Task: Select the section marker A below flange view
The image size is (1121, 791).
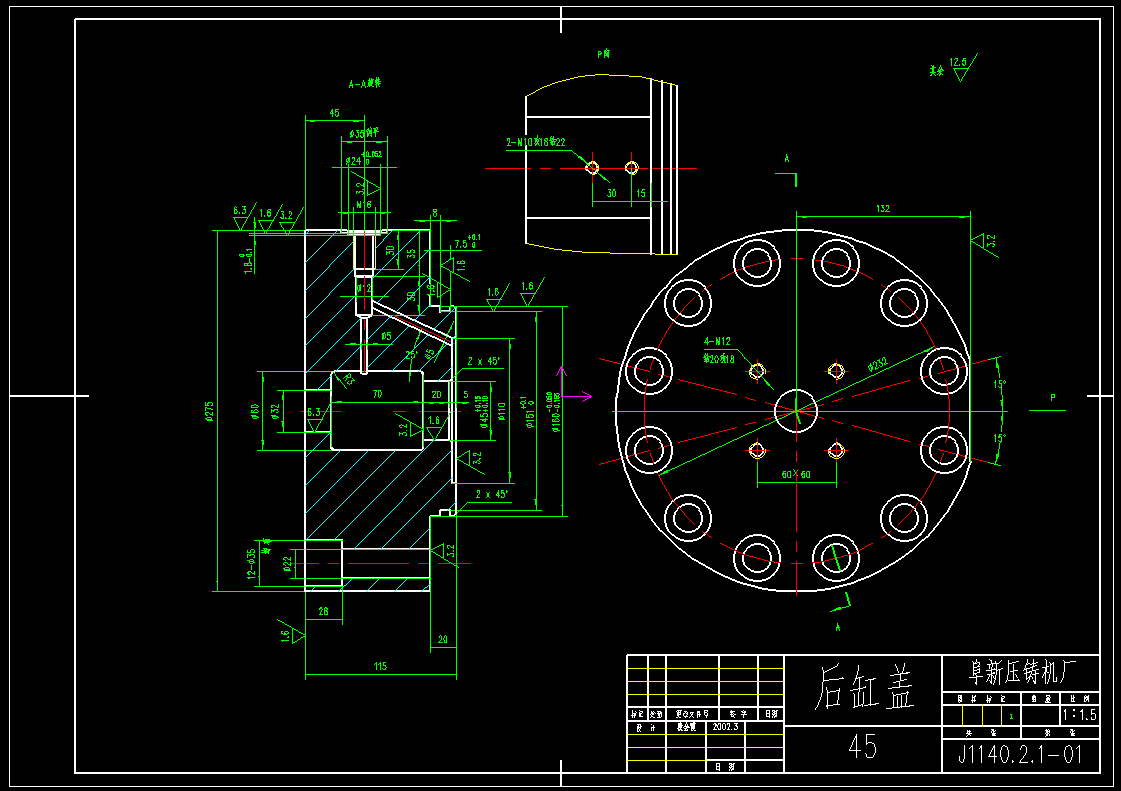Action: (838, 627)
